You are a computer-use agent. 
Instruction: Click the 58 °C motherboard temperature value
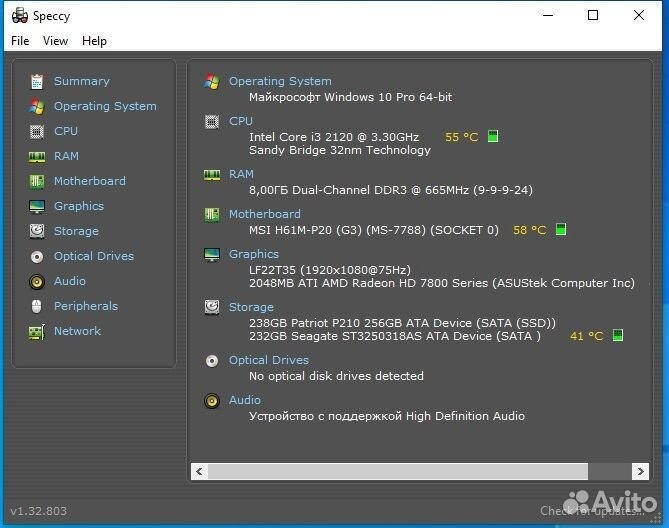(x=529, y=230)
